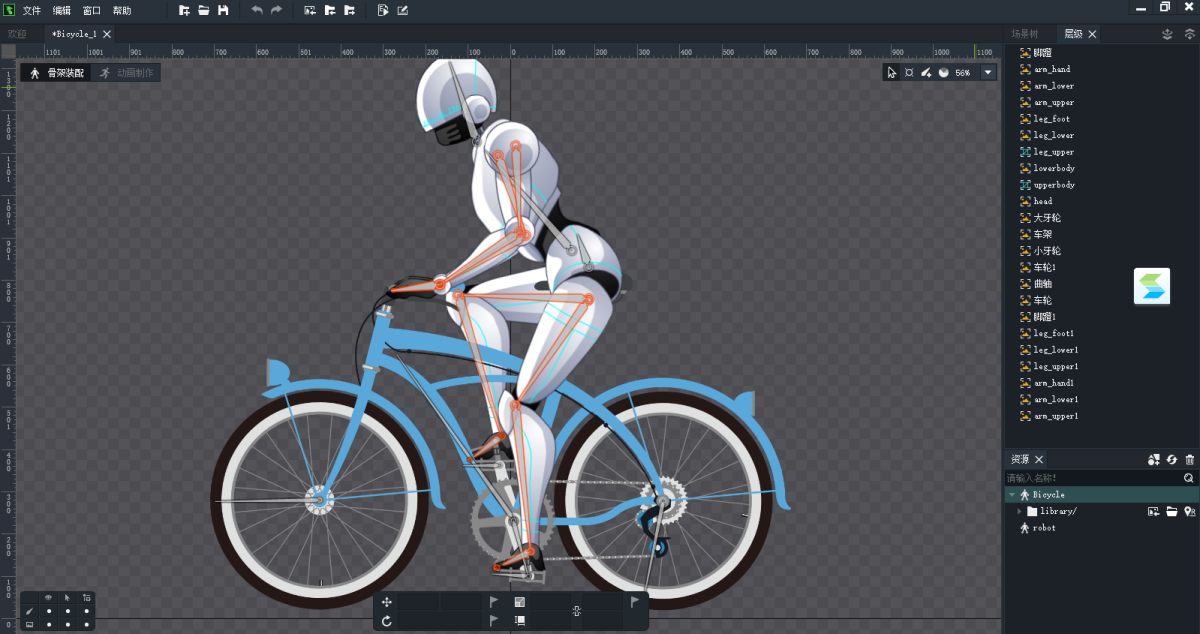This screenshot has height=634, width=1200.
Task: Switch to the 场景树 tab
Action: (x=1024, y=34)
